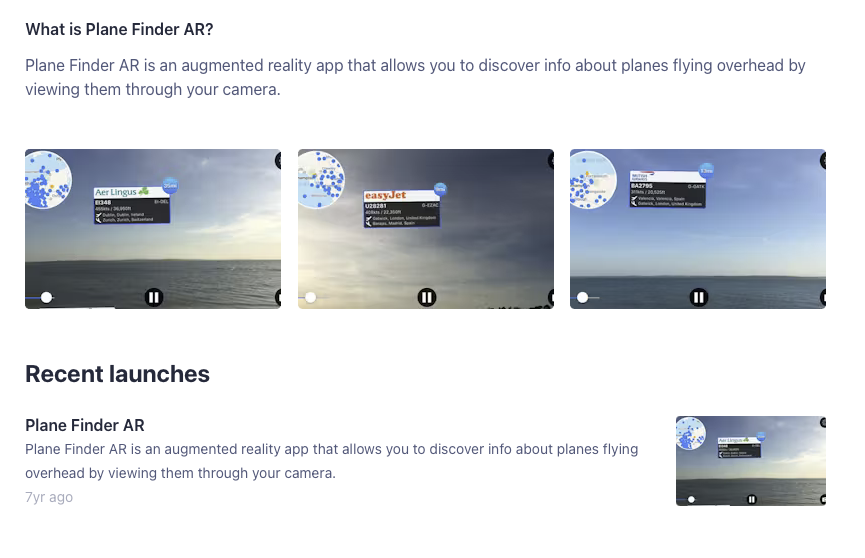Click the pause icon in launch thumbnail
Image resolution: width=865 pixels, height=558 pixels.
tap(751, 499)
